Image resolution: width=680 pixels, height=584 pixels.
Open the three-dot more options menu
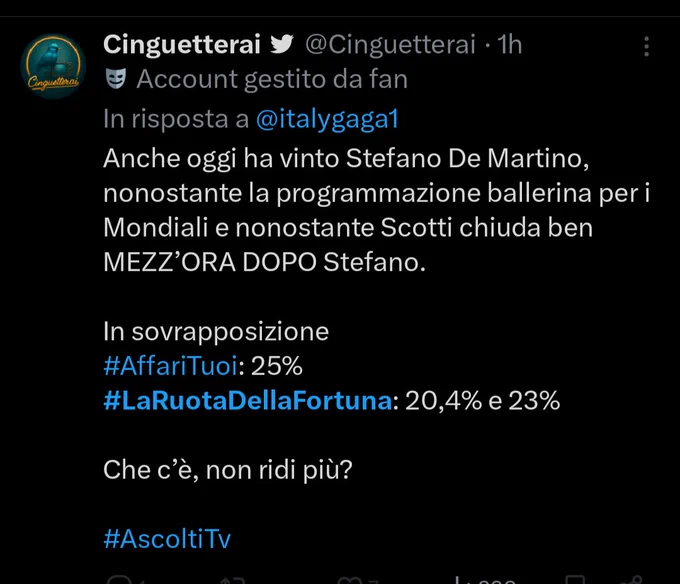[646, 46]
